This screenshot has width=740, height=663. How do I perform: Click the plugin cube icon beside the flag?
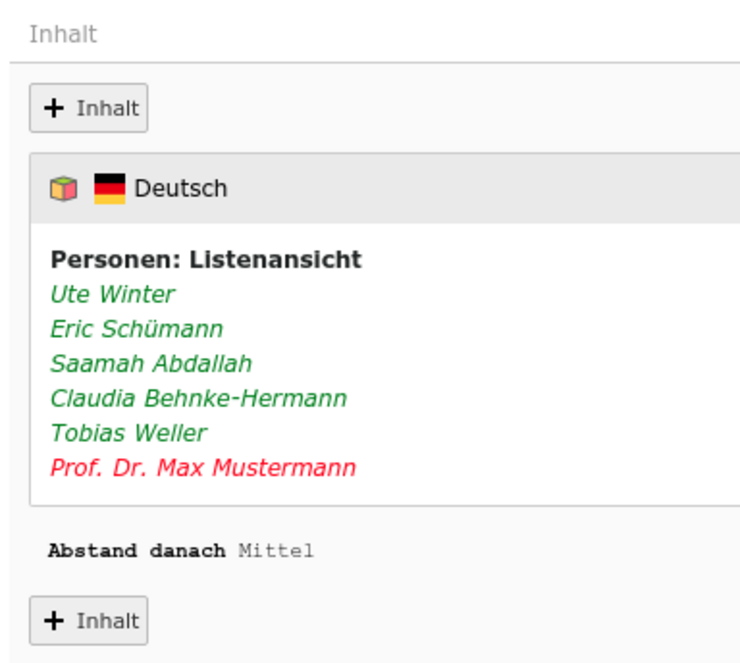point(63,188)
